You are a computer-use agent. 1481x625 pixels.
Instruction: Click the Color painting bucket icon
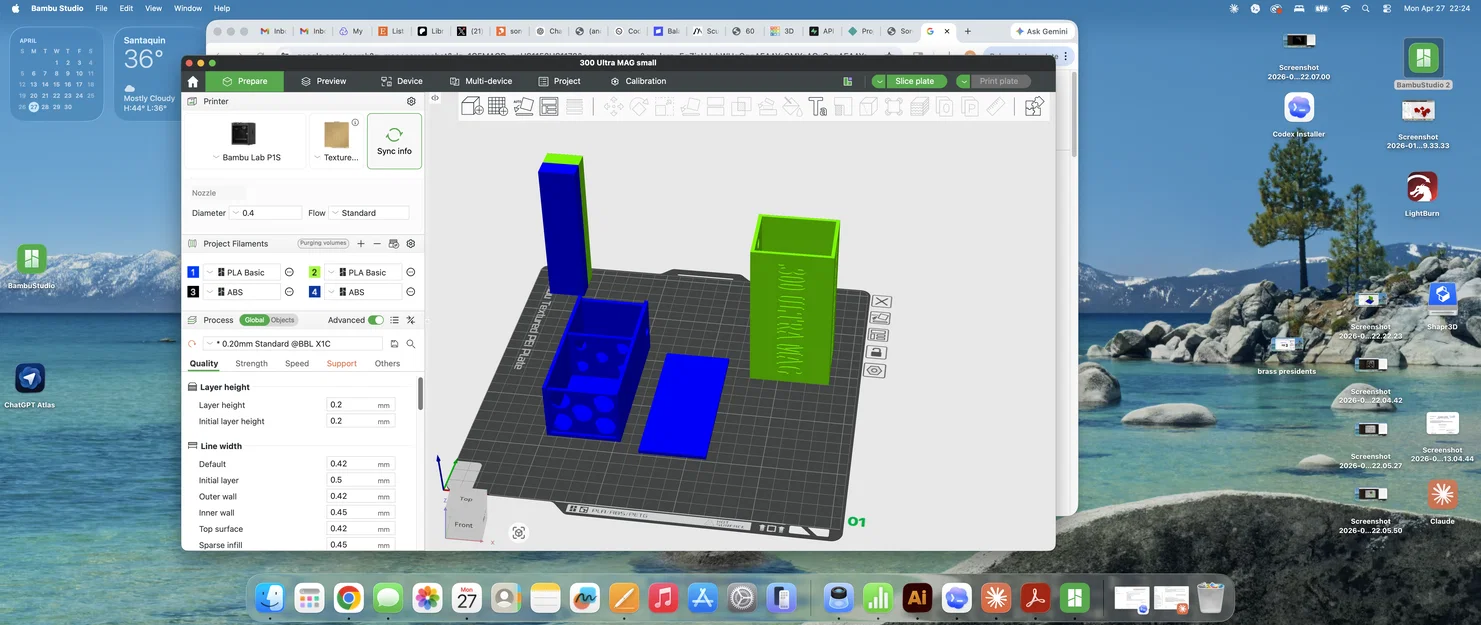[x=792, y=106]
